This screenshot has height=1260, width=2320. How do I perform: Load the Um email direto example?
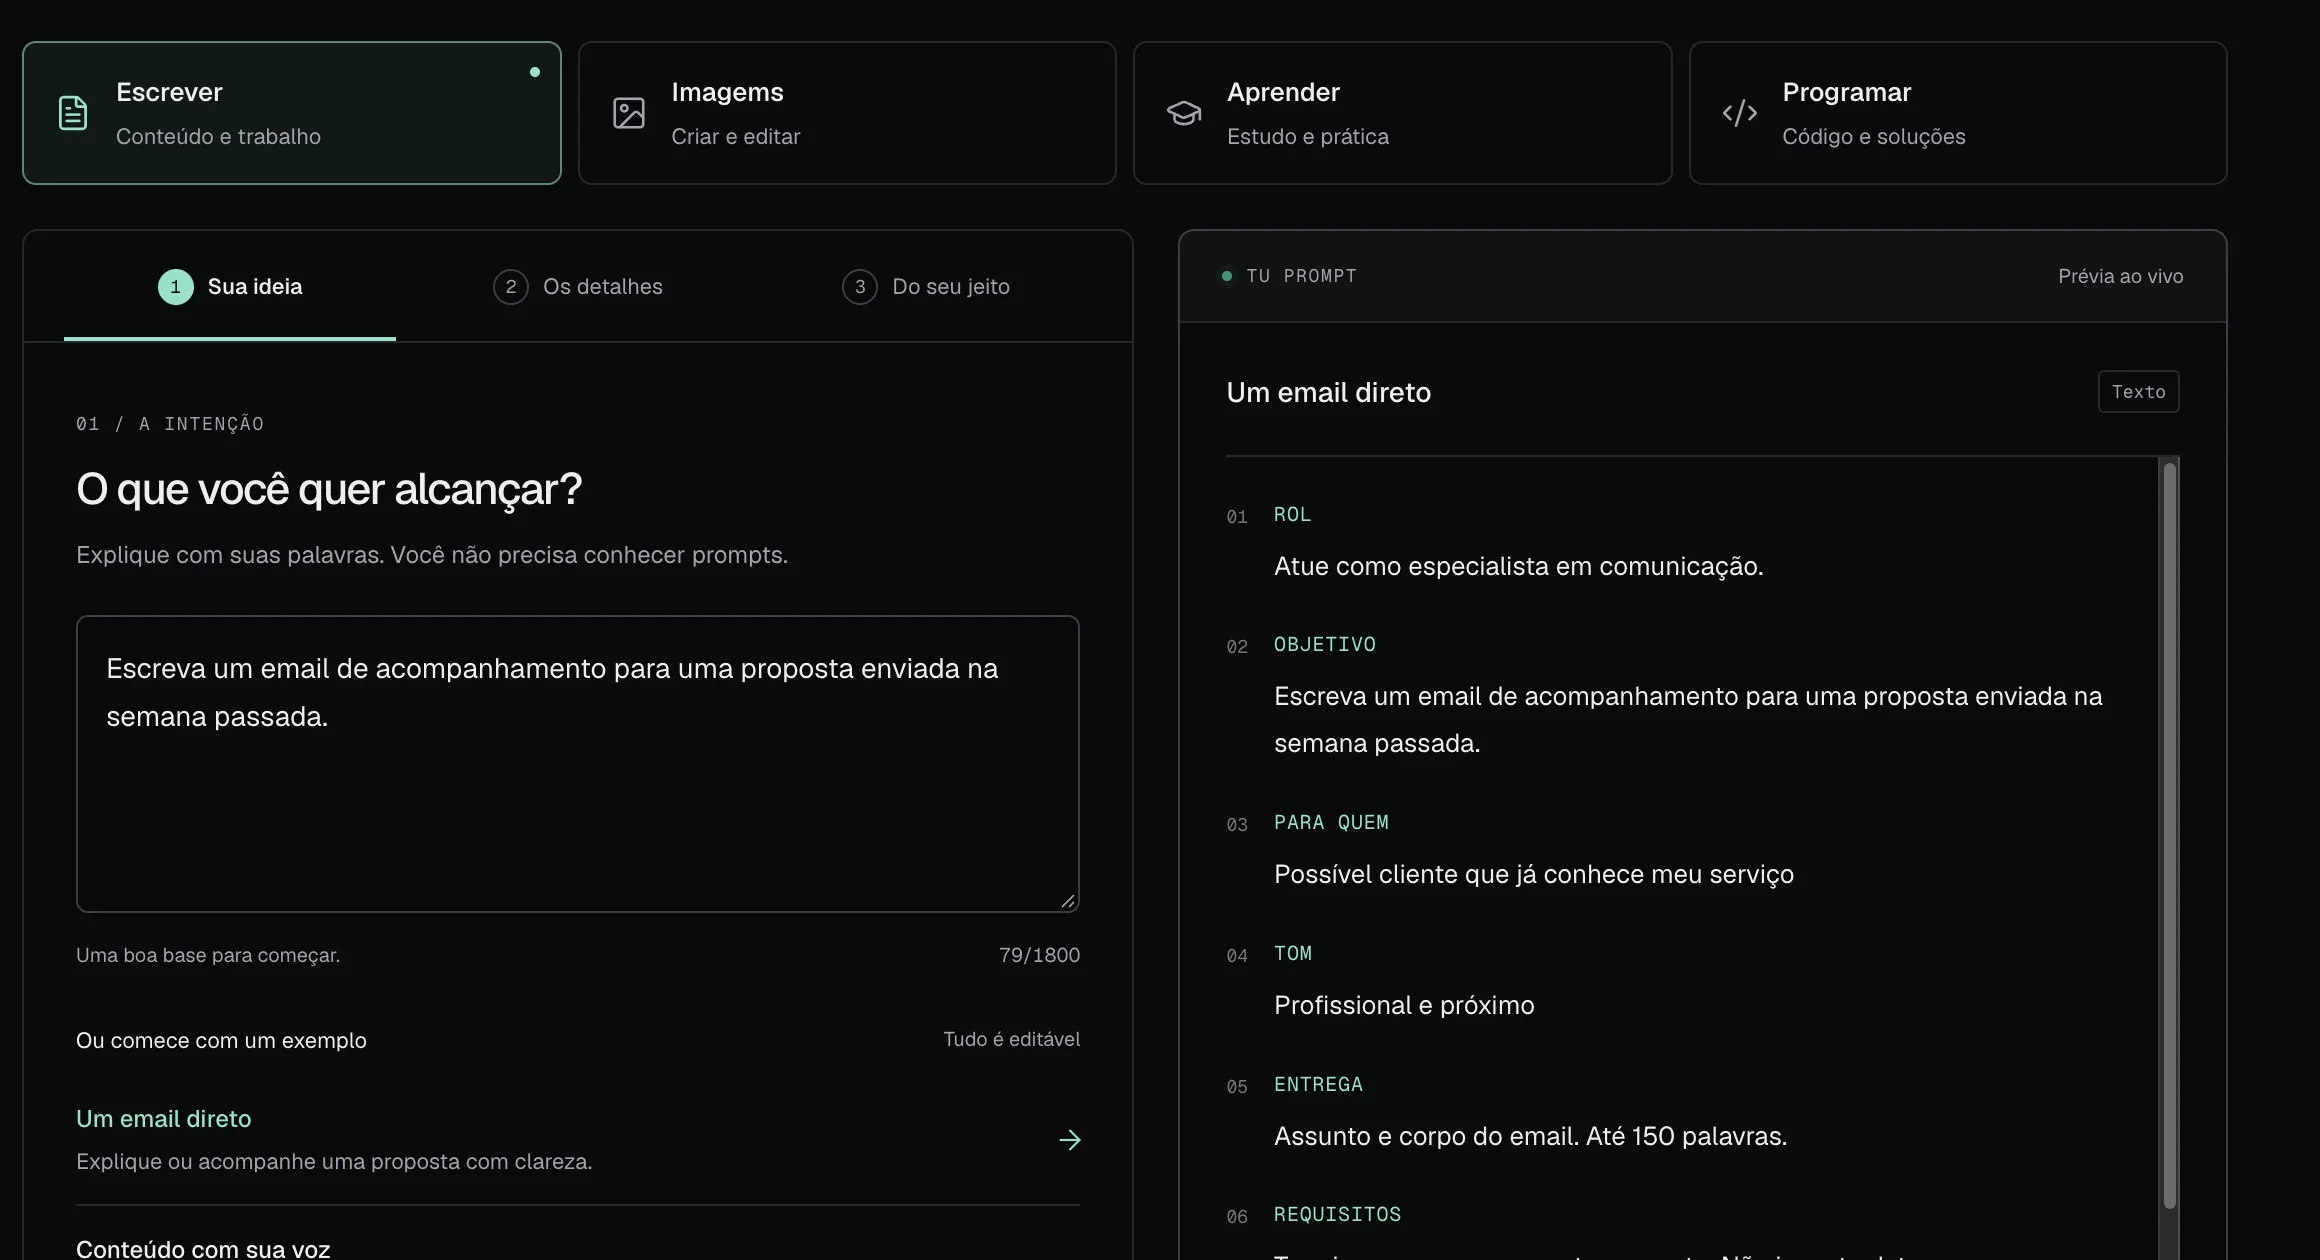pos(578,1140)
